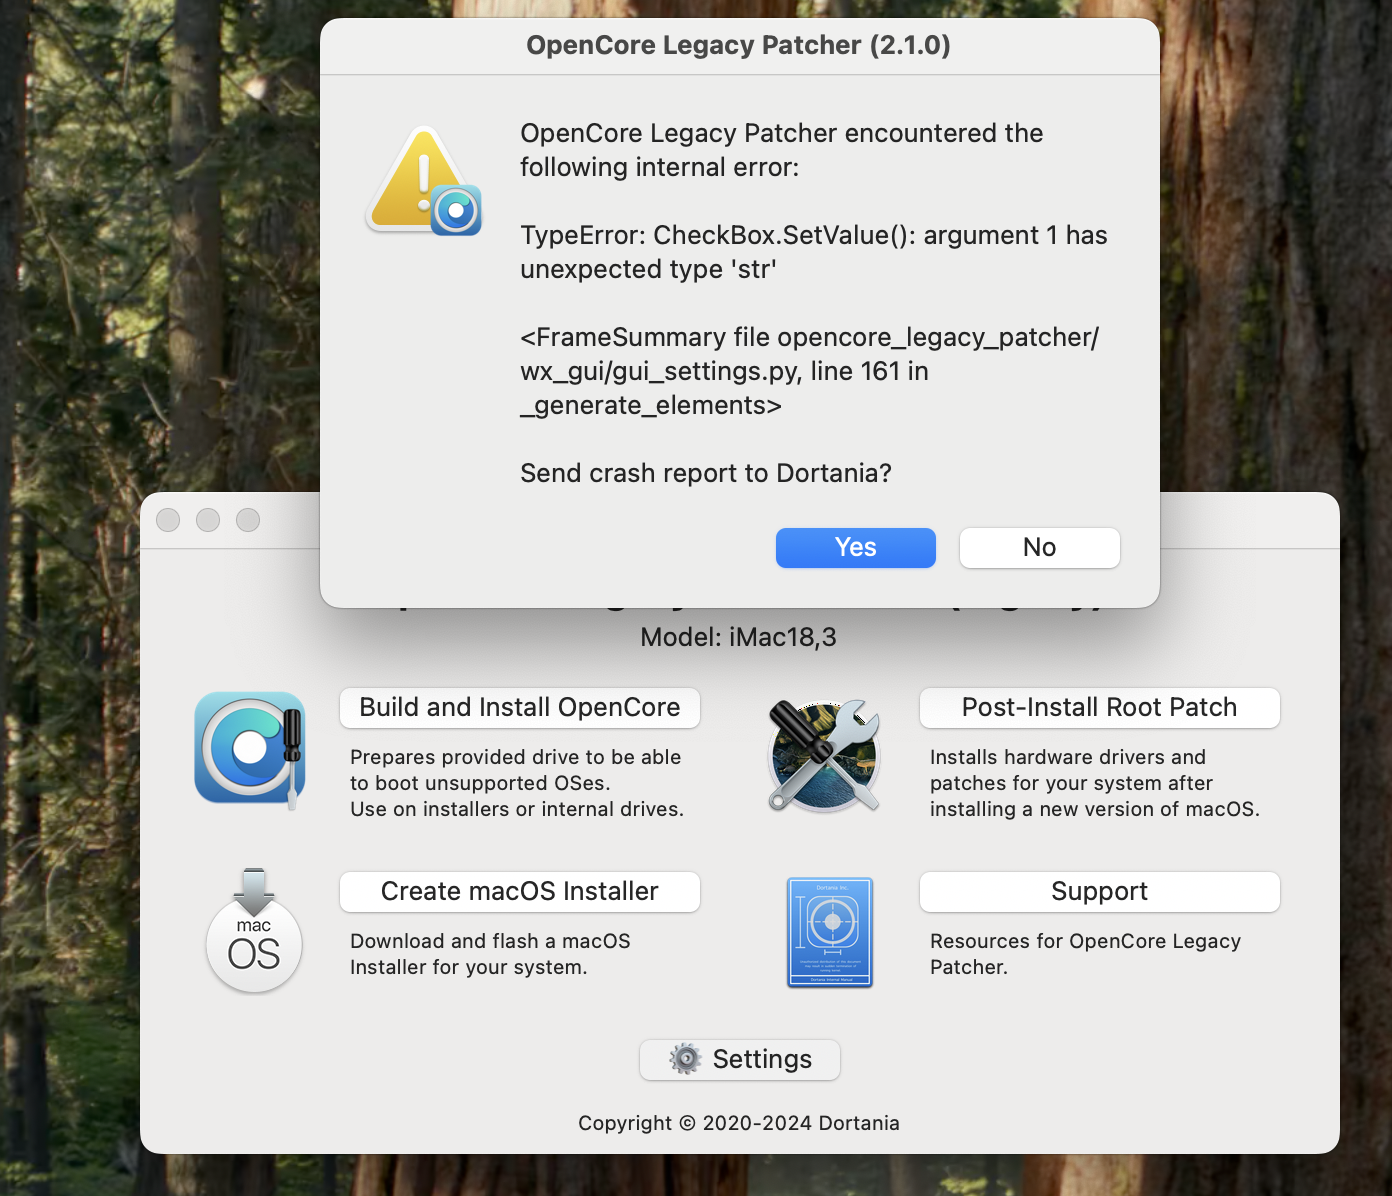This screenshot has width=1392, height=1196.
Task: Click the 'Model: iMac18,3' text
Action: point(739,638)
